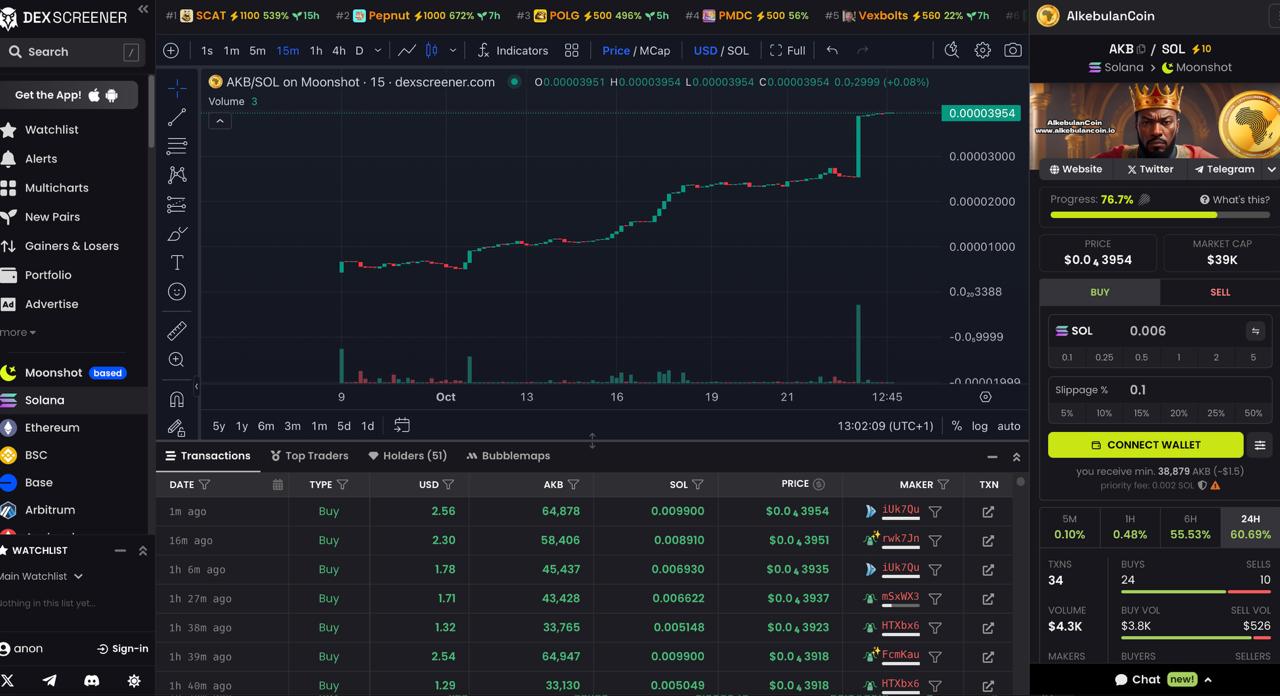Select the brush drawing tool
Viewport: 1280px width, 696px height.
tap(177, 233)
